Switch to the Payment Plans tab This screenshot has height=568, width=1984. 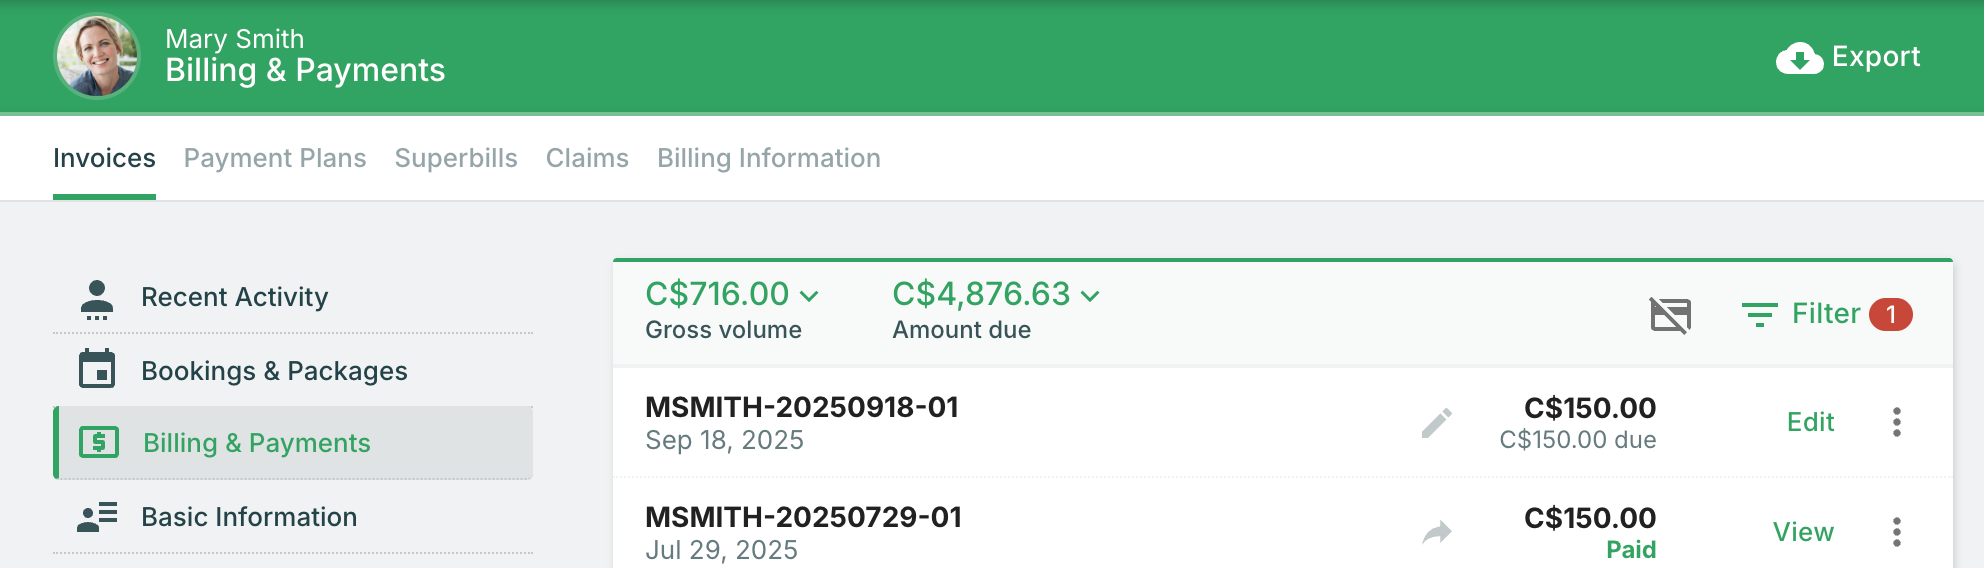275,158
